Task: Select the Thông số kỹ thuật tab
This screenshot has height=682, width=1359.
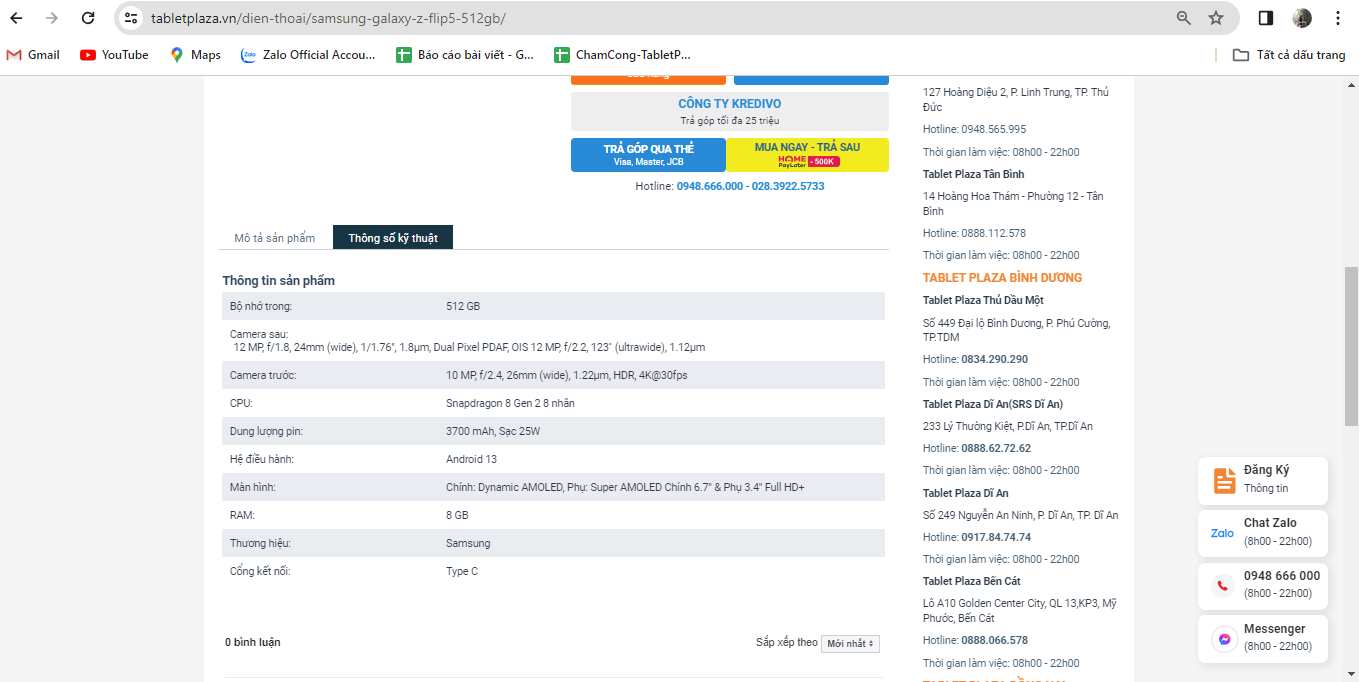Action: [393, 238]
